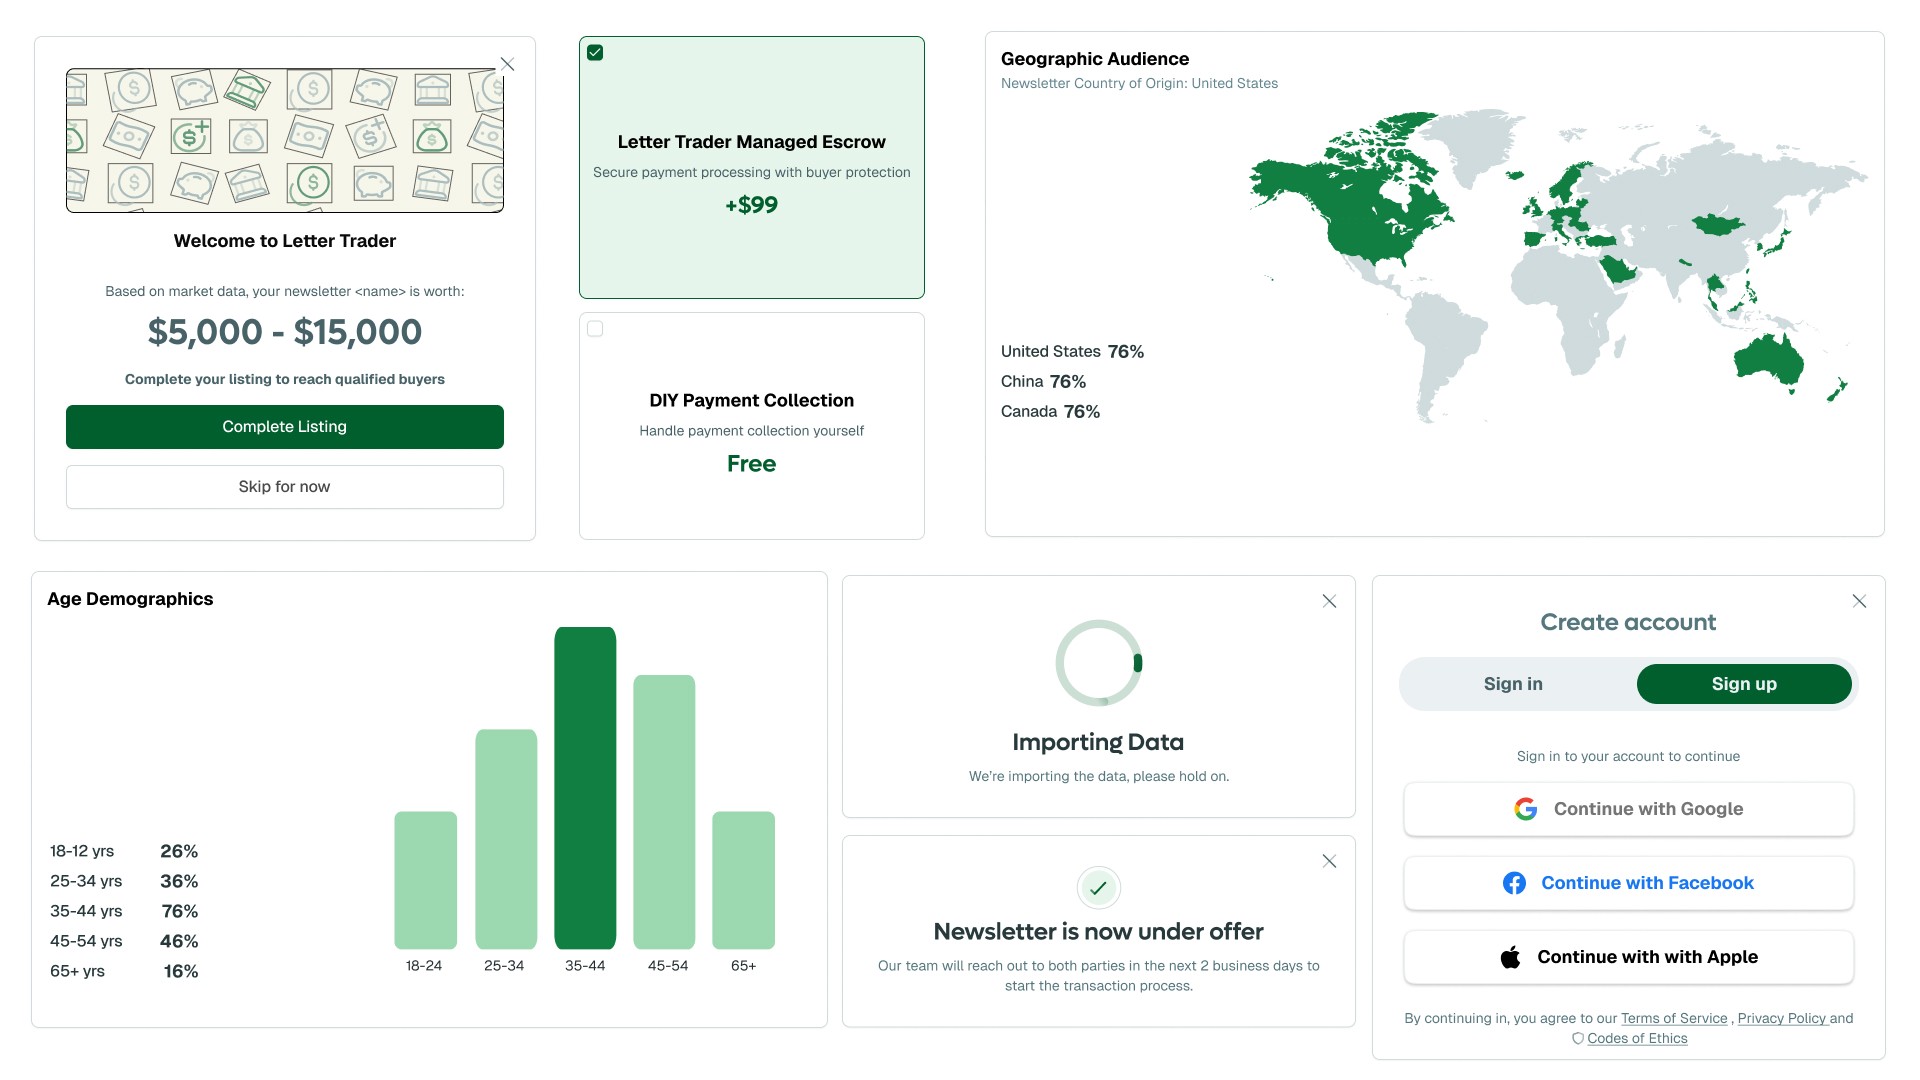Click the 35-44 age bar in chart
This screenshot has height=1080, width=1920.
(585, 788)
